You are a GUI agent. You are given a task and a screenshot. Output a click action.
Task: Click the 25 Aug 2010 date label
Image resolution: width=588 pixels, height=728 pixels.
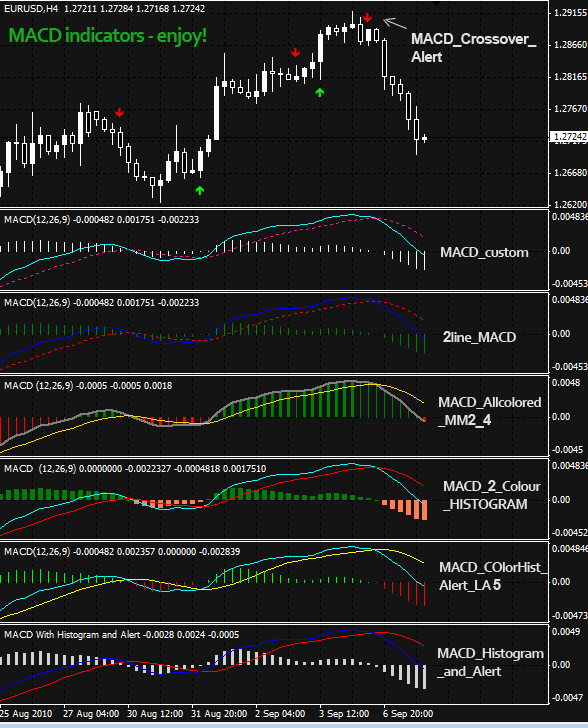tap(26, 714)
